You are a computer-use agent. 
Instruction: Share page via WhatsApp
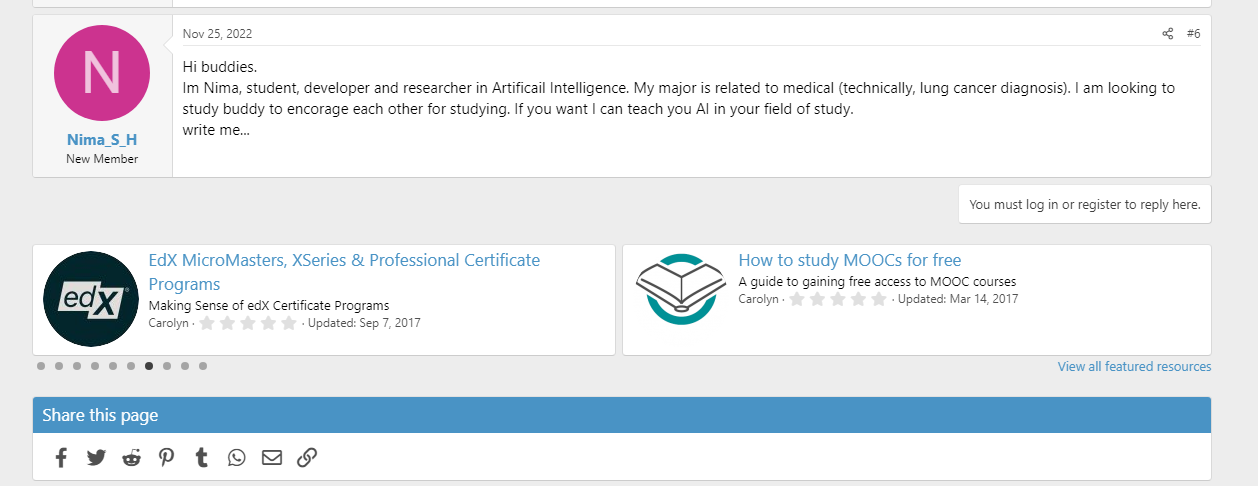pyautogui.click(x=236, y=458)
